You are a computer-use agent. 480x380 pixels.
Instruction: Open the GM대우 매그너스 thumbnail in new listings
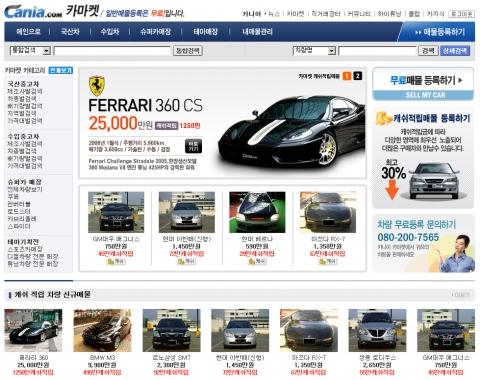[x=446, y=330]
